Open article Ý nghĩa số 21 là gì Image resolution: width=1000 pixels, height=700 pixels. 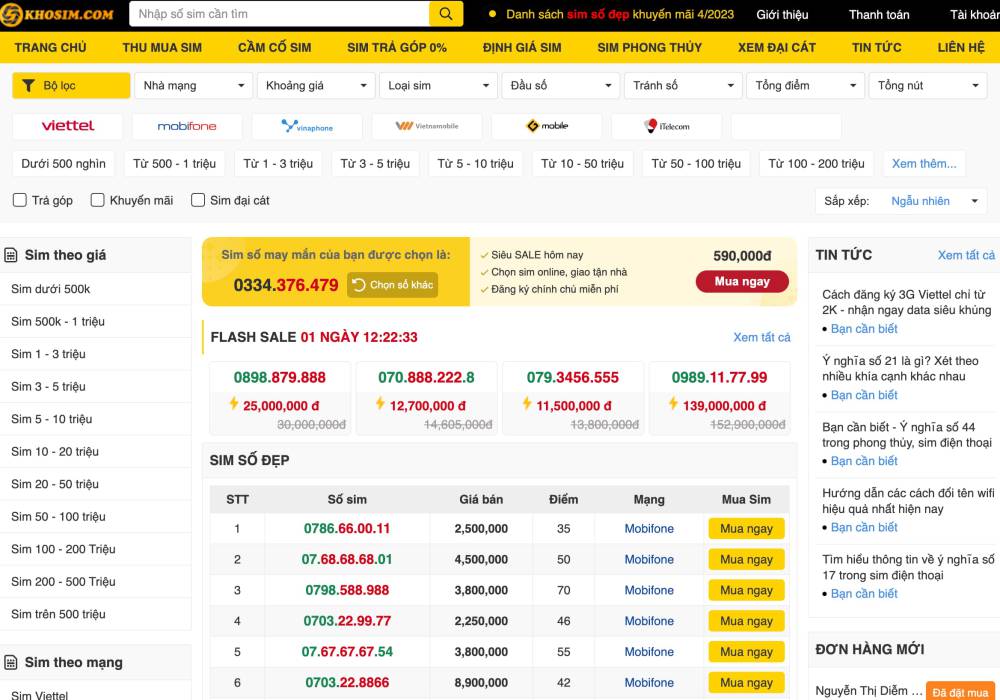(x=900, y=368)
